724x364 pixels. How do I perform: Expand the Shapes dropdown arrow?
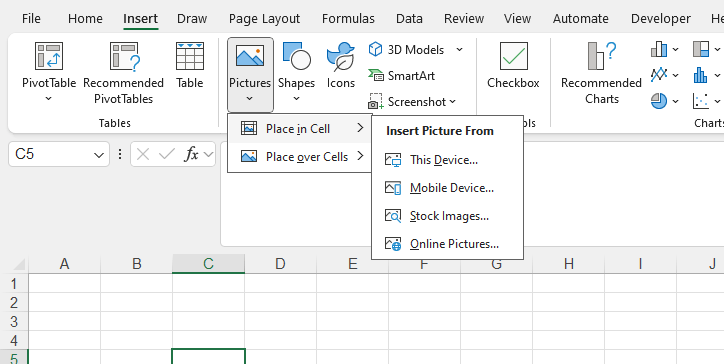click(x=296, y=98)
